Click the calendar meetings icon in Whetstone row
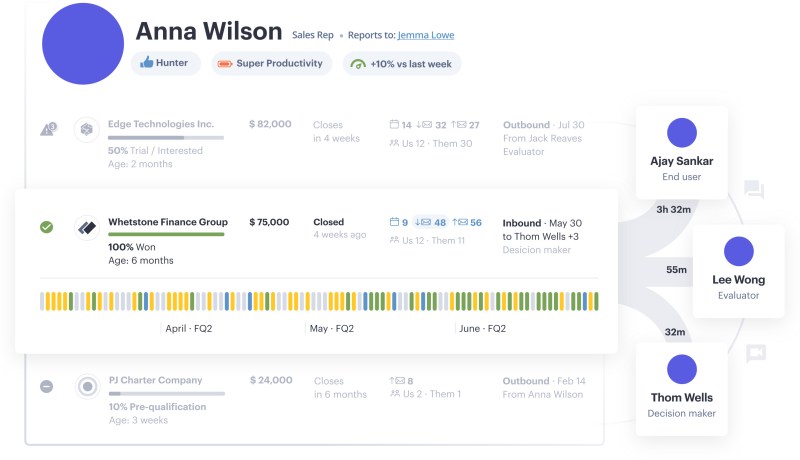 tap(393, 222)
